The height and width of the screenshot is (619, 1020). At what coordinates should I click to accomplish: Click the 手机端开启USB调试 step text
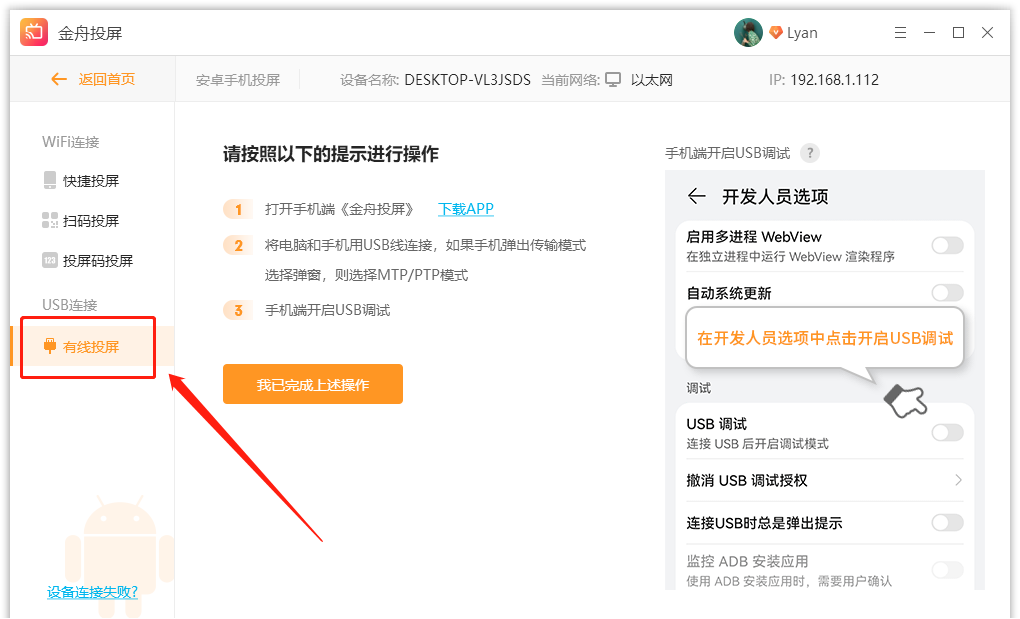point(327,310)
